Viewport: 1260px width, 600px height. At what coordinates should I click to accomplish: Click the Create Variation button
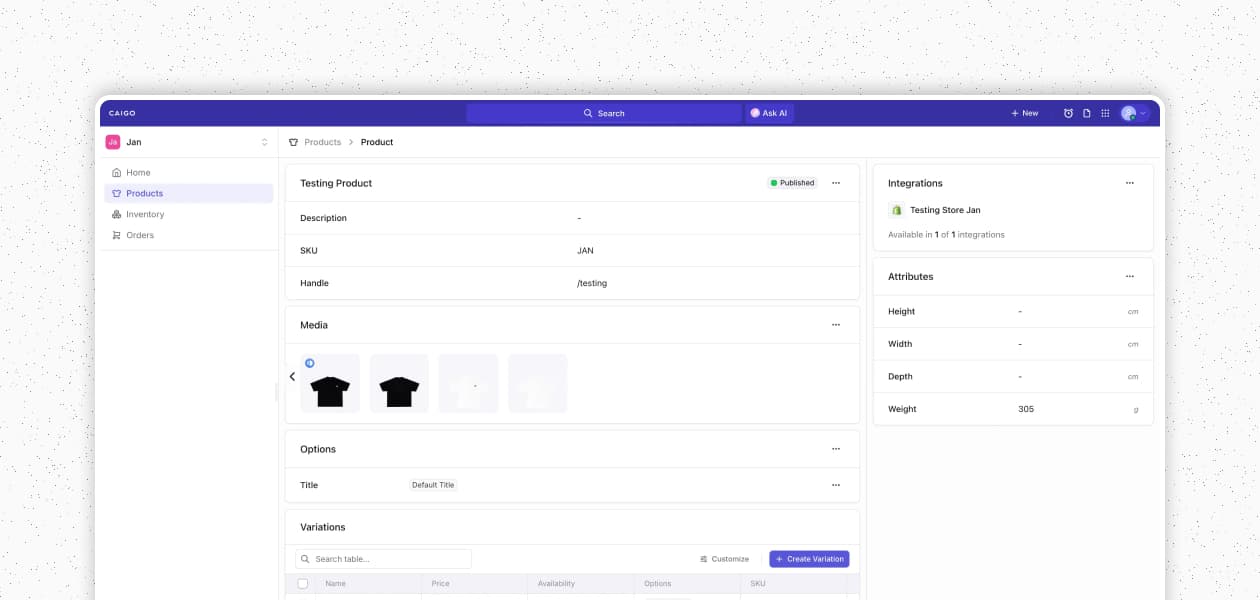[x=809, y=559]
